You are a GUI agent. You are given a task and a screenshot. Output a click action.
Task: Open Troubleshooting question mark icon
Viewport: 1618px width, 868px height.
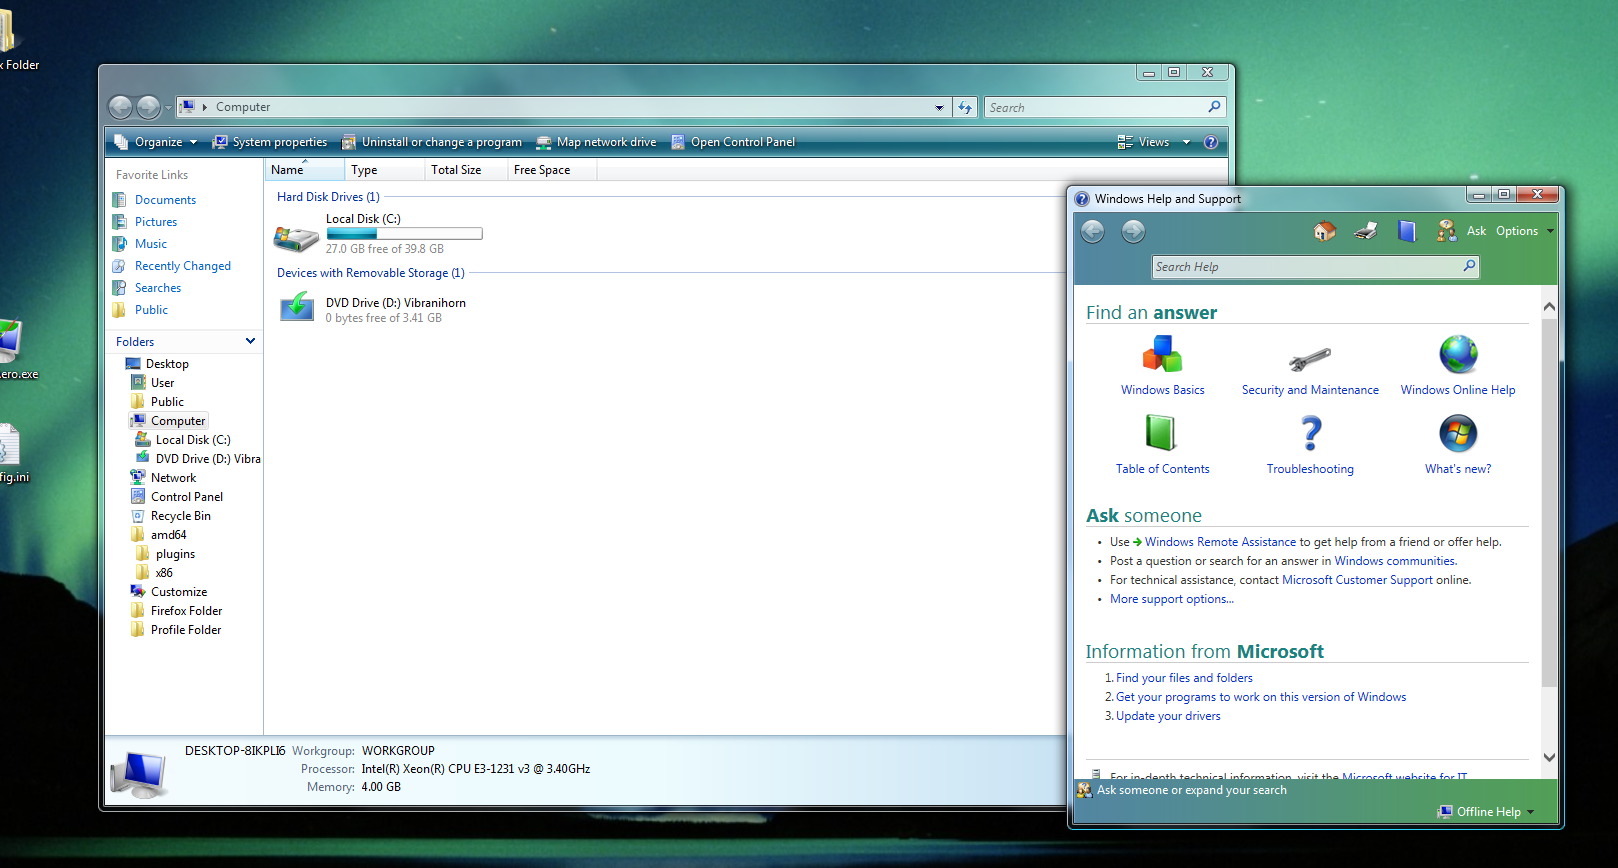pos(1311,433)
